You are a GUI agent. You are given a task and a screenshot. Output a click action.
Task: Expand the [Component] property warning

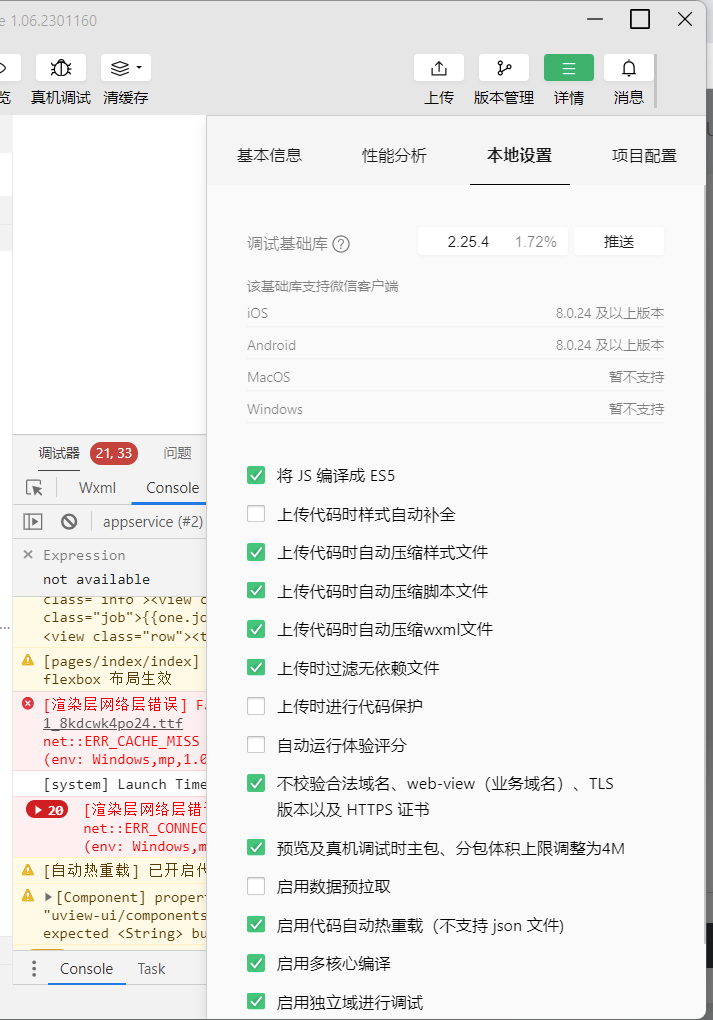(48, 897)
